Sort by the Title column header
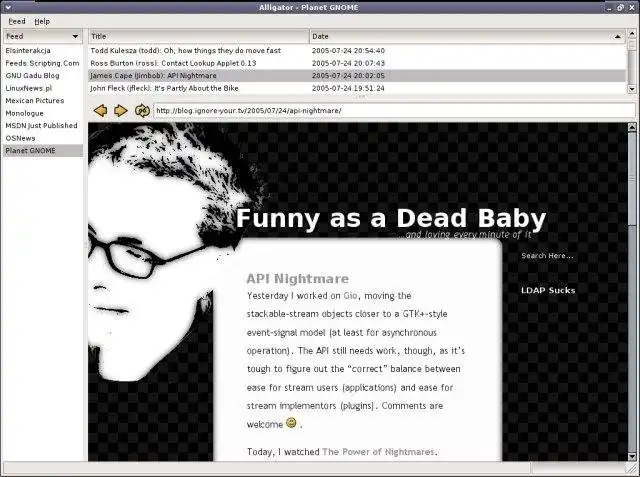The height and width of the screenshot is (477, 640). (x=199, y=36)
